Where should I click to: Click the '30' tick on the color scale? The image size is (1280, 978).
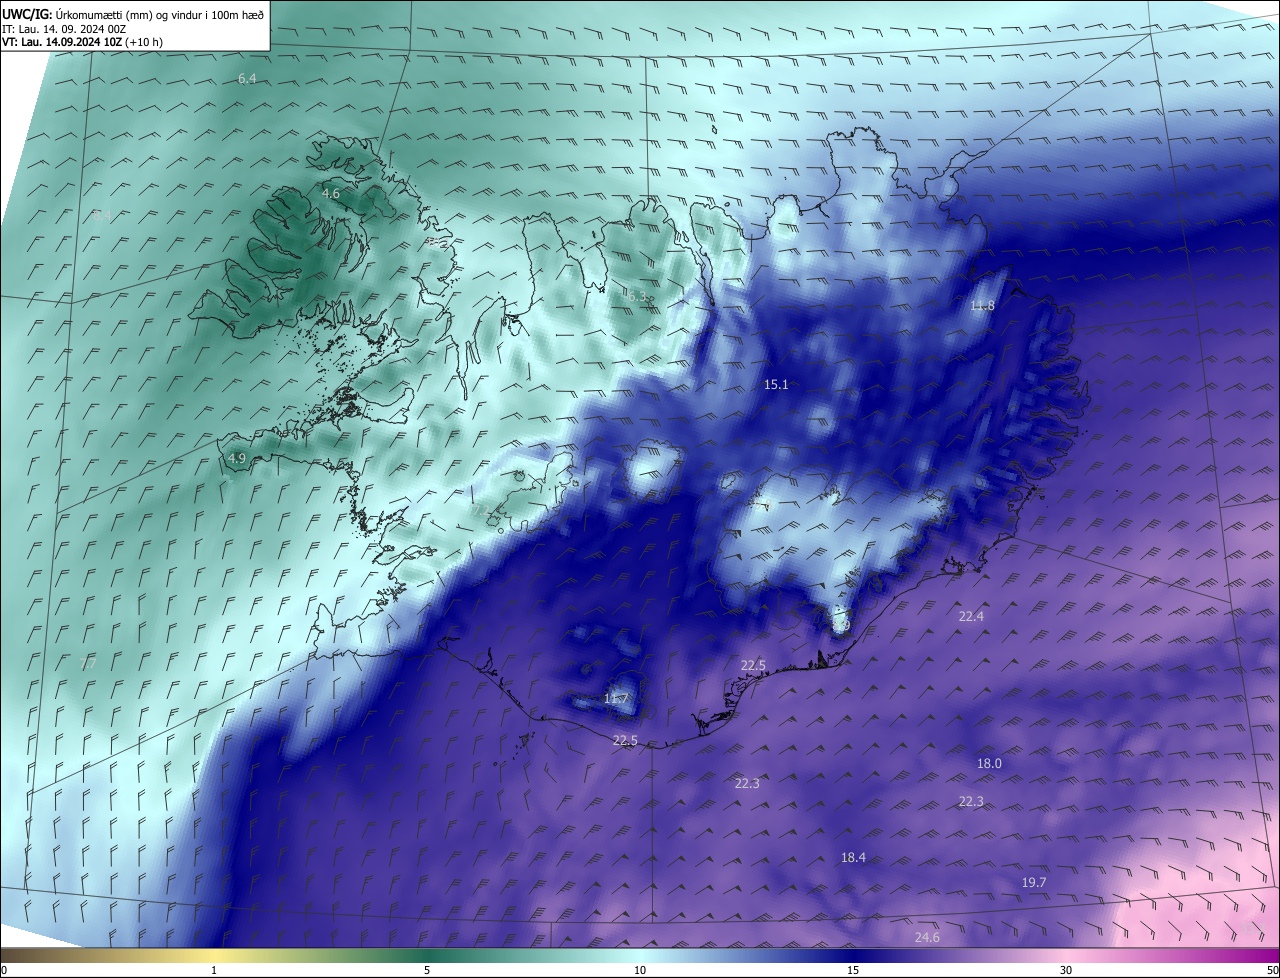pyautogui.click(x=1066, y=970)
